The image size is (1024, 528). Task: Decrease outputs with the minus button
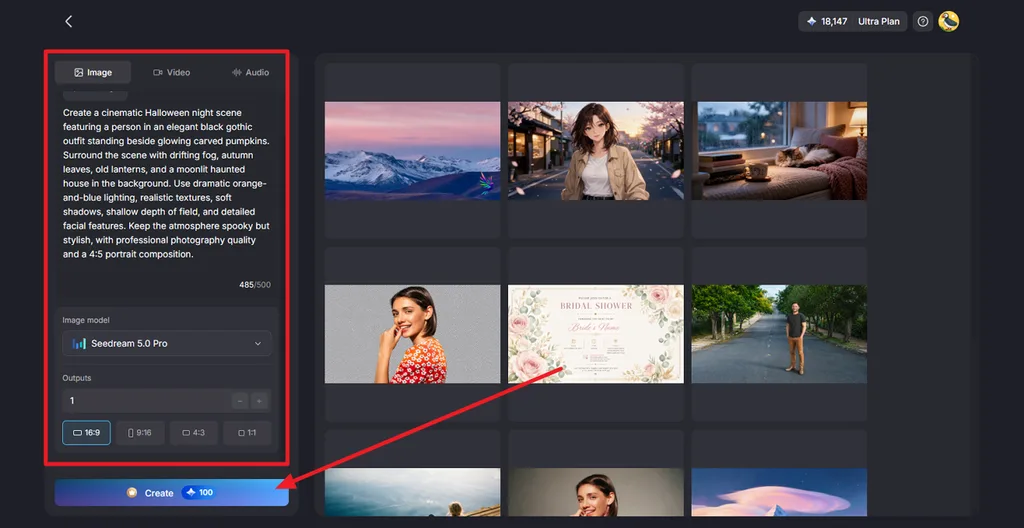click(x=240, y=401)
